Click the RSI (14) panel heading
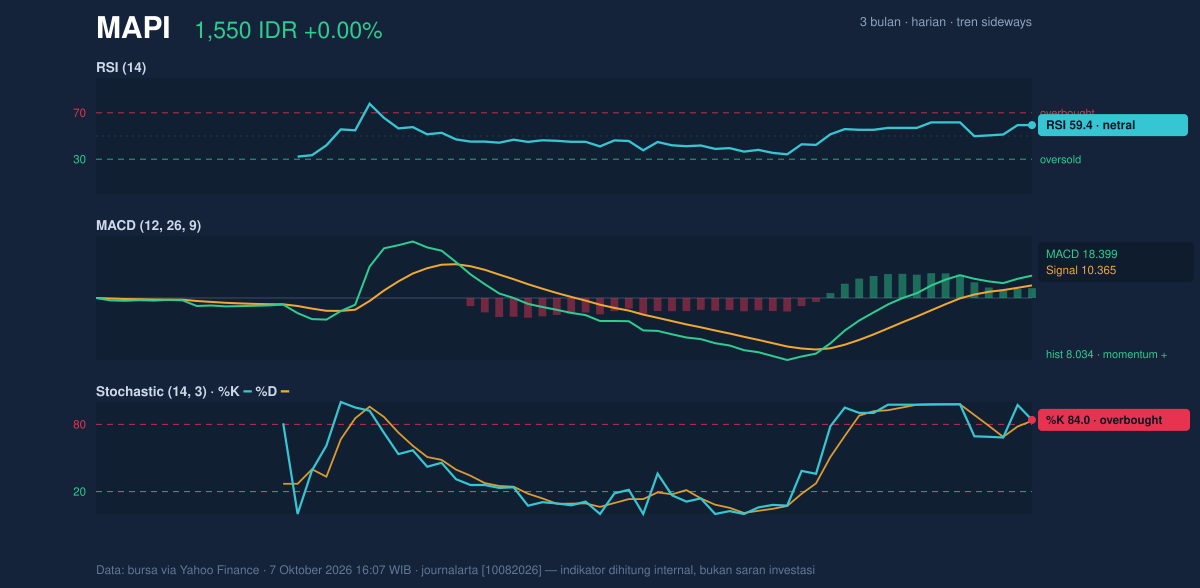Screen dimensions: 1200x588 coord(121,67)
